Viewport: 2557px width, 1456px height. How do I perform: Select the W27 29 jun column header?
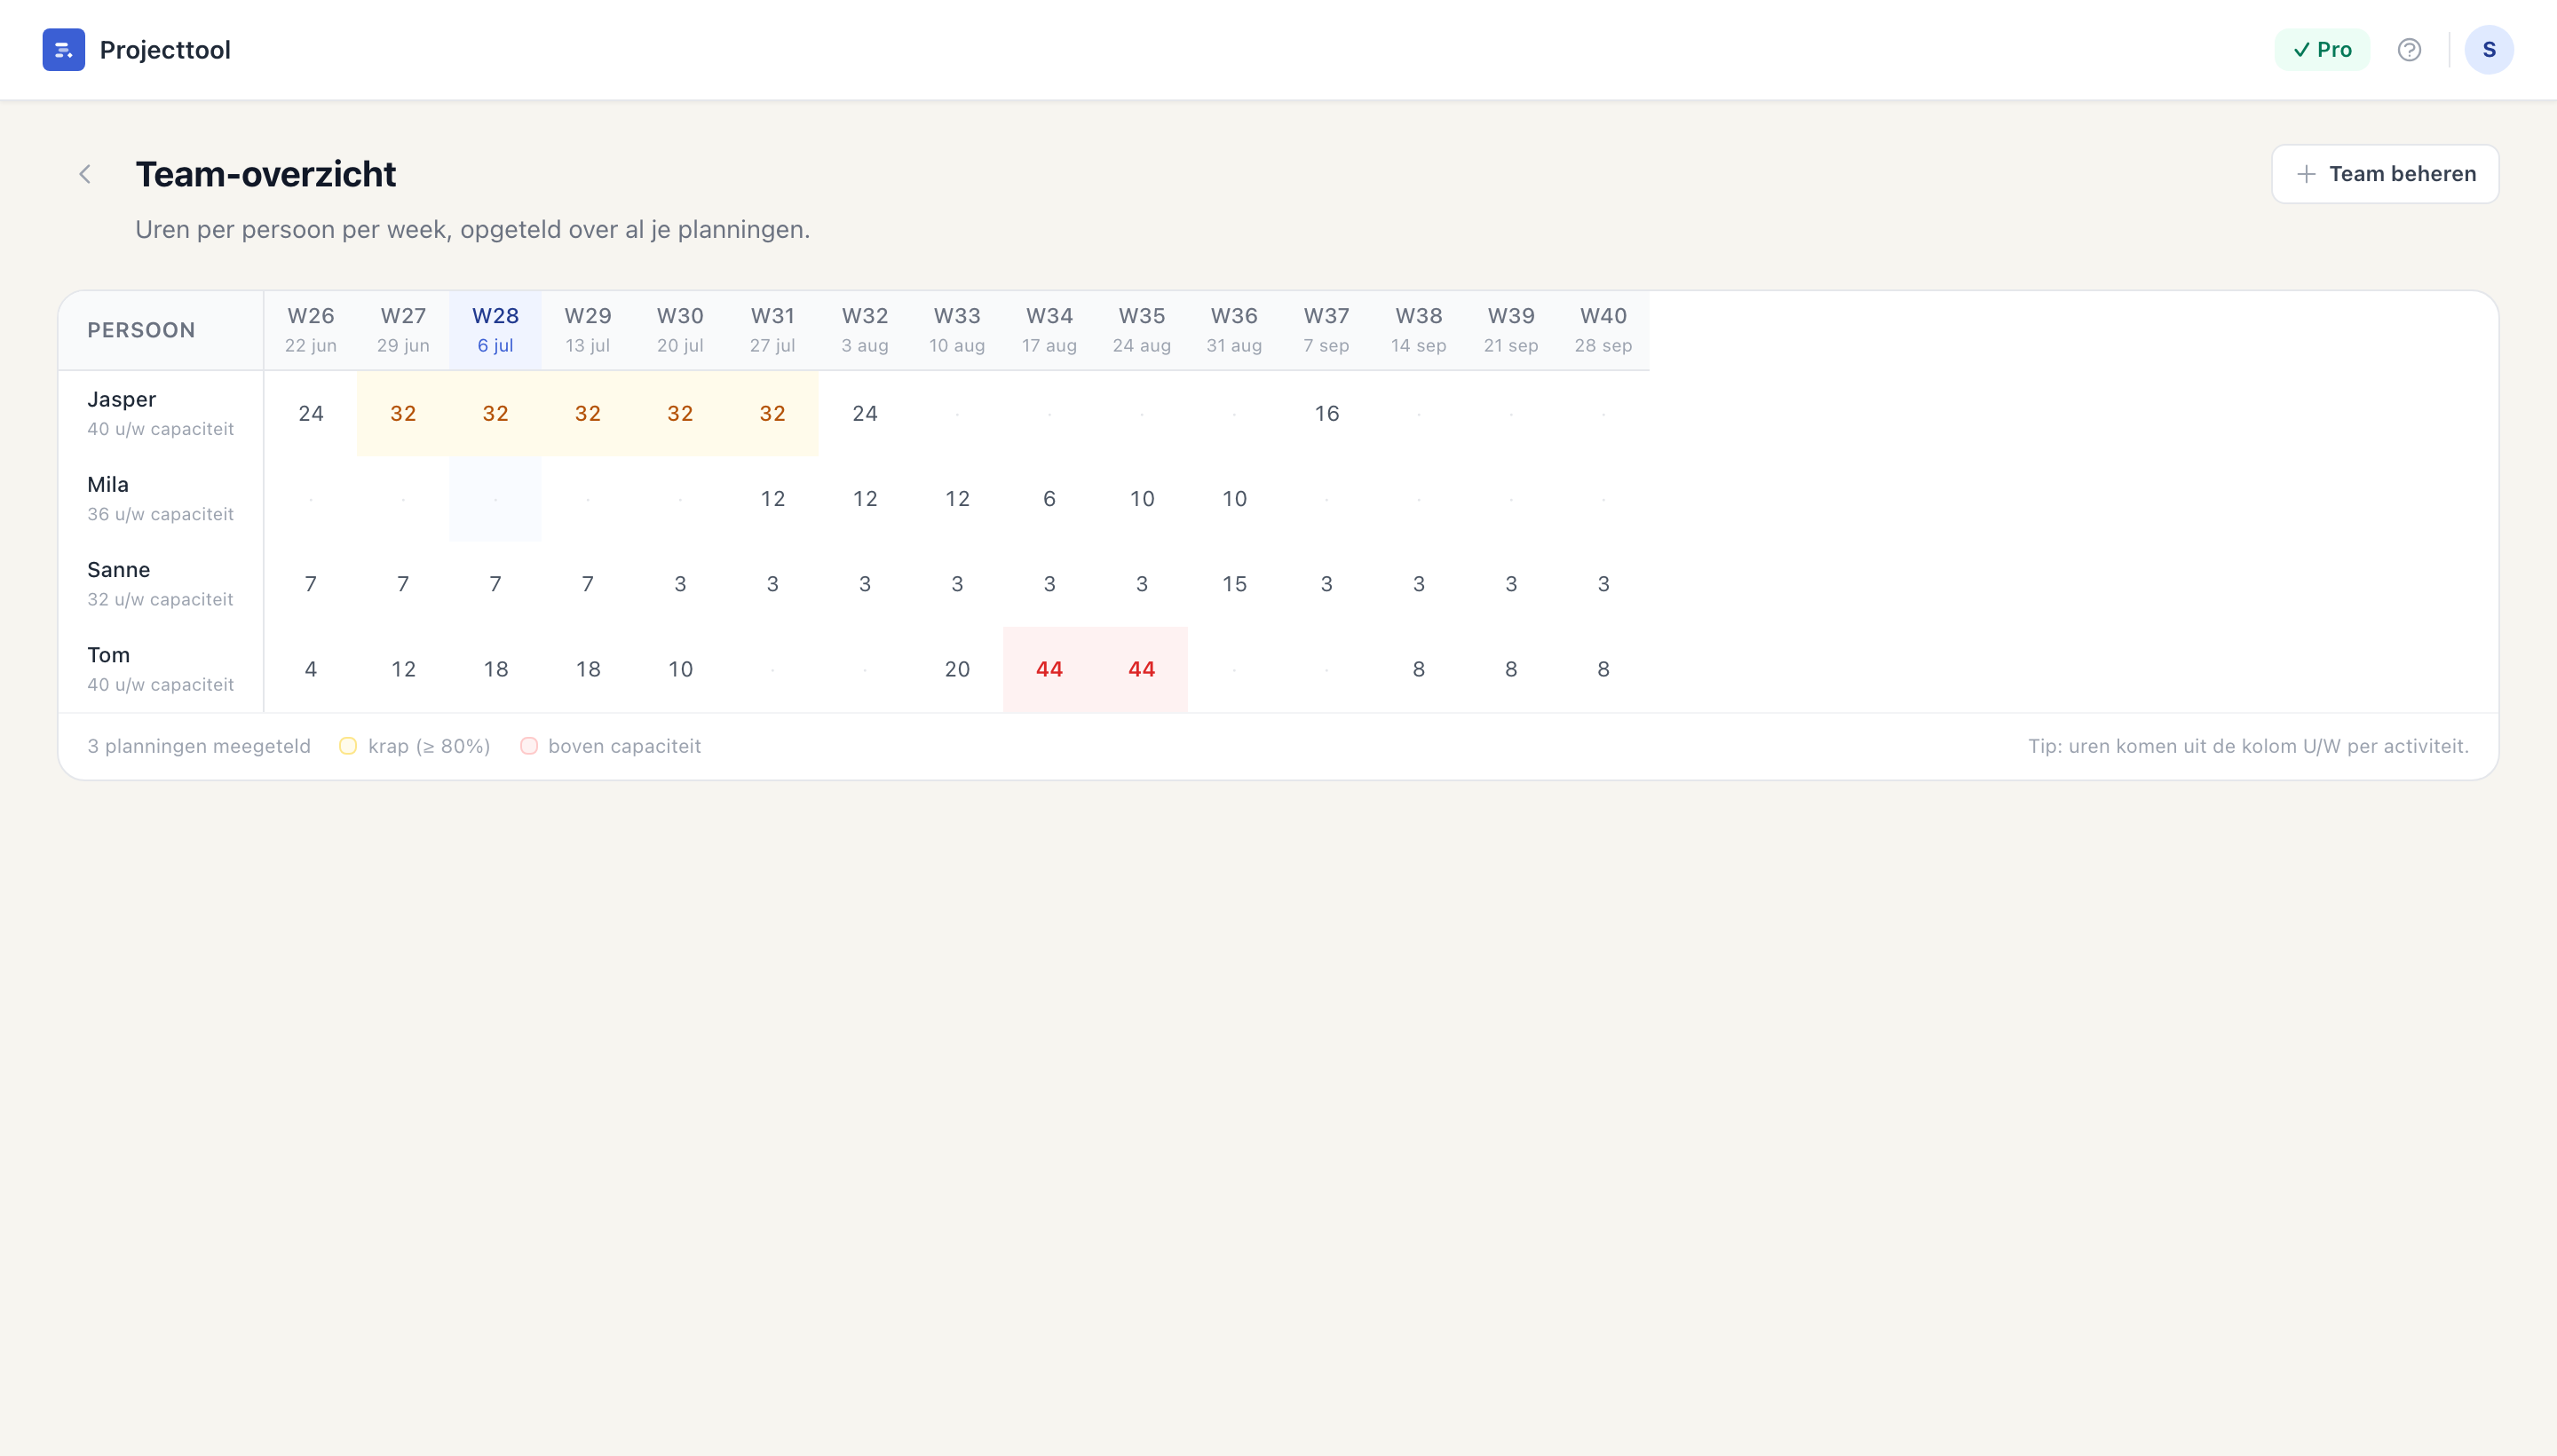pos(403,330)
